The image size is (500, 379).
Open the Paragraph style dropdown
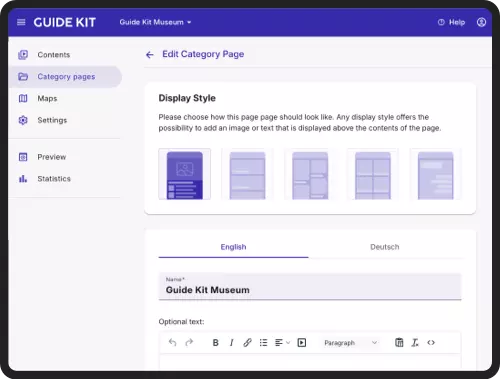pyautogui.click(x=351, y=343)
